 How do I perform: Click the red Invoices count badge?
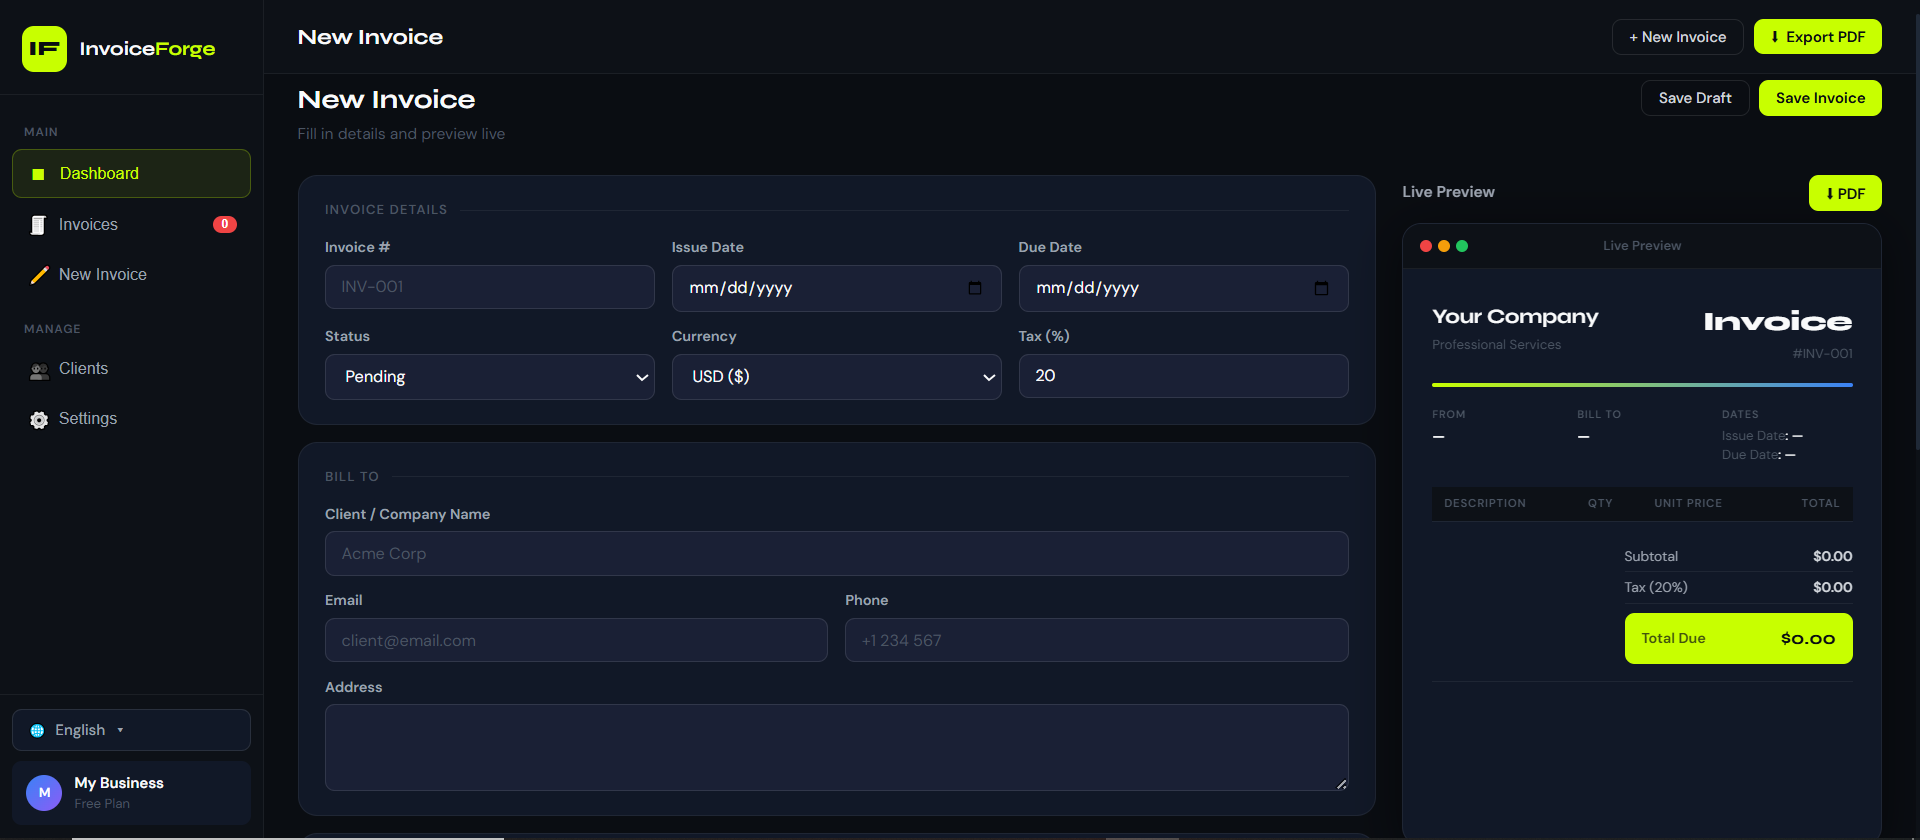(x=225, y=224)
